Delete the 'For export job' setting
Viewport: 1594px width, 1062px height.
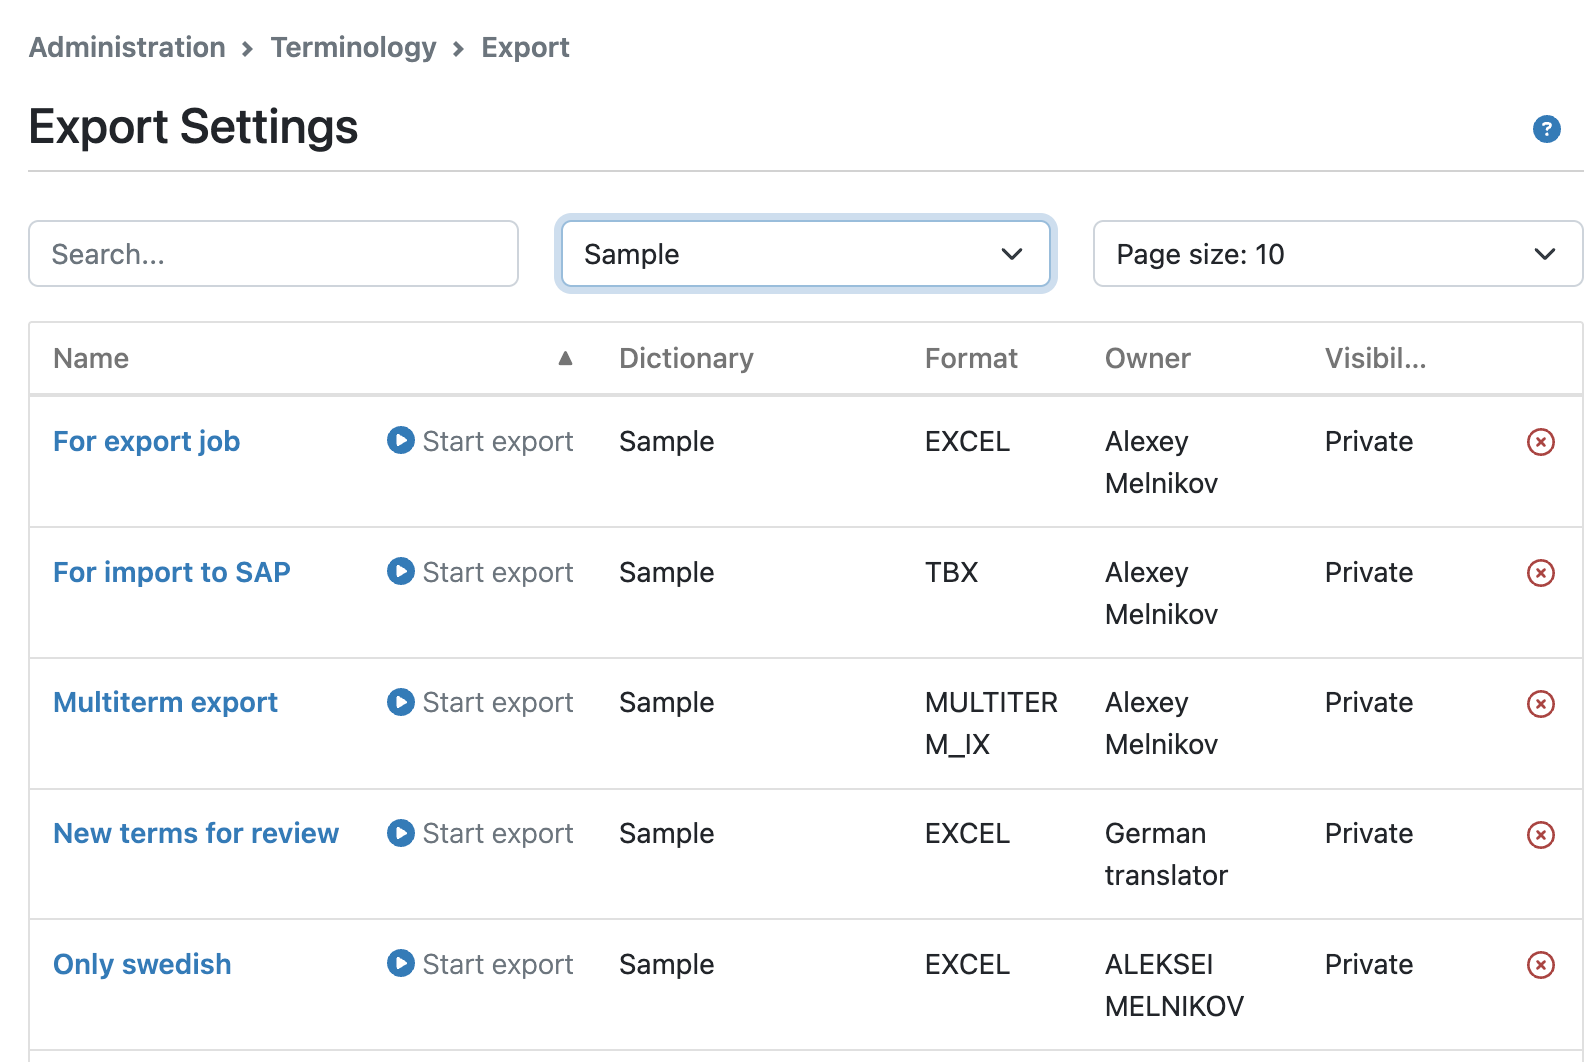pos(1541,442)
